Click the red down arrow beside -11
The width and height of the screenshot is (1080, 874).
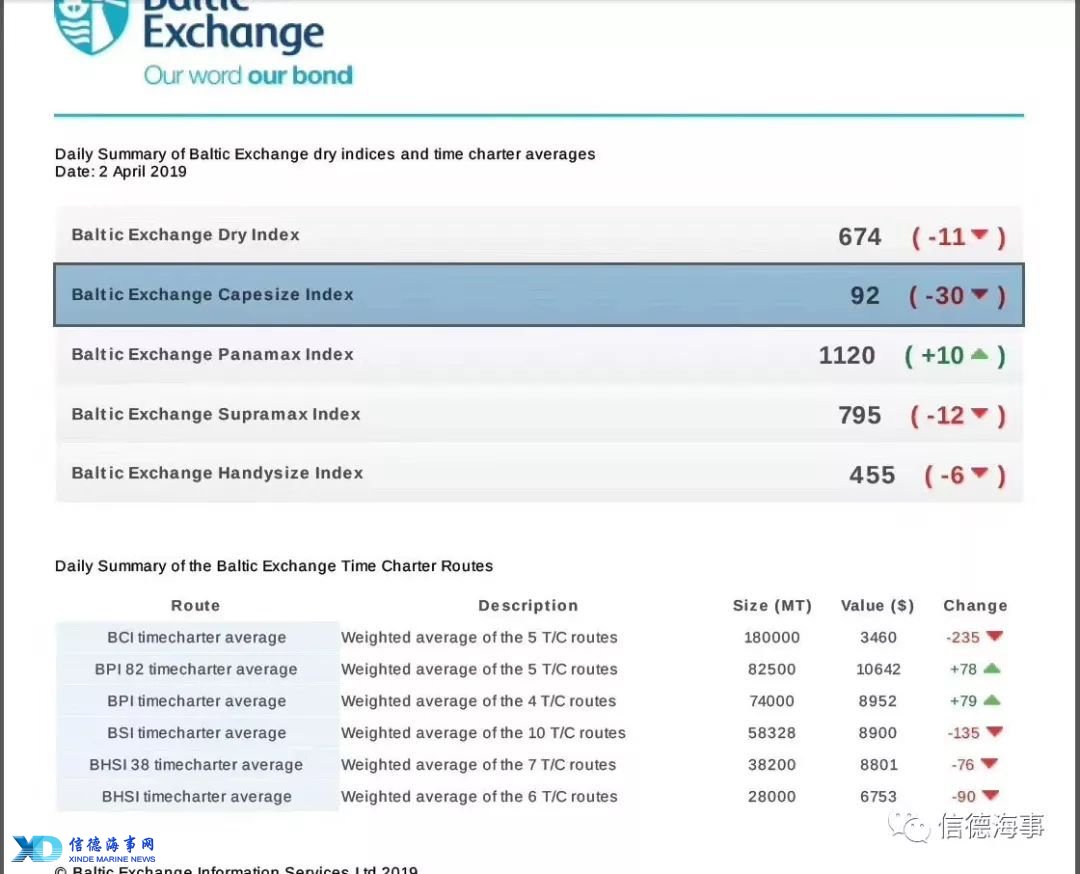979,236
